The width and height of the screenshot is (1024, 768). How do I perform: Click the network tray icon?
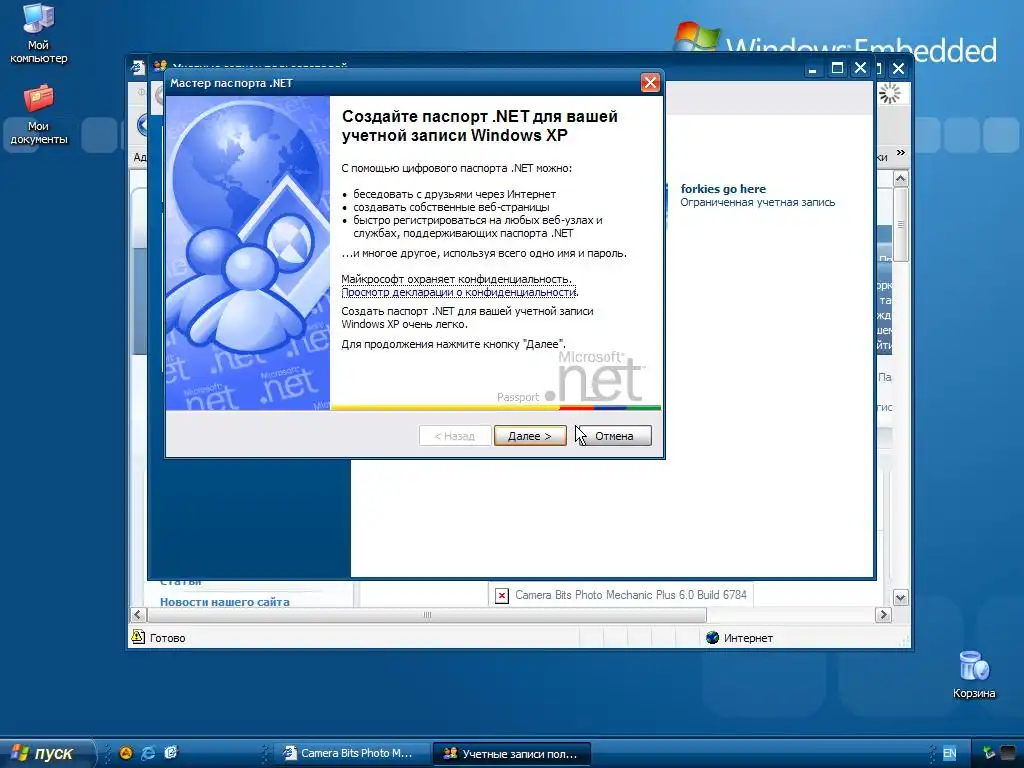(989, 753)
